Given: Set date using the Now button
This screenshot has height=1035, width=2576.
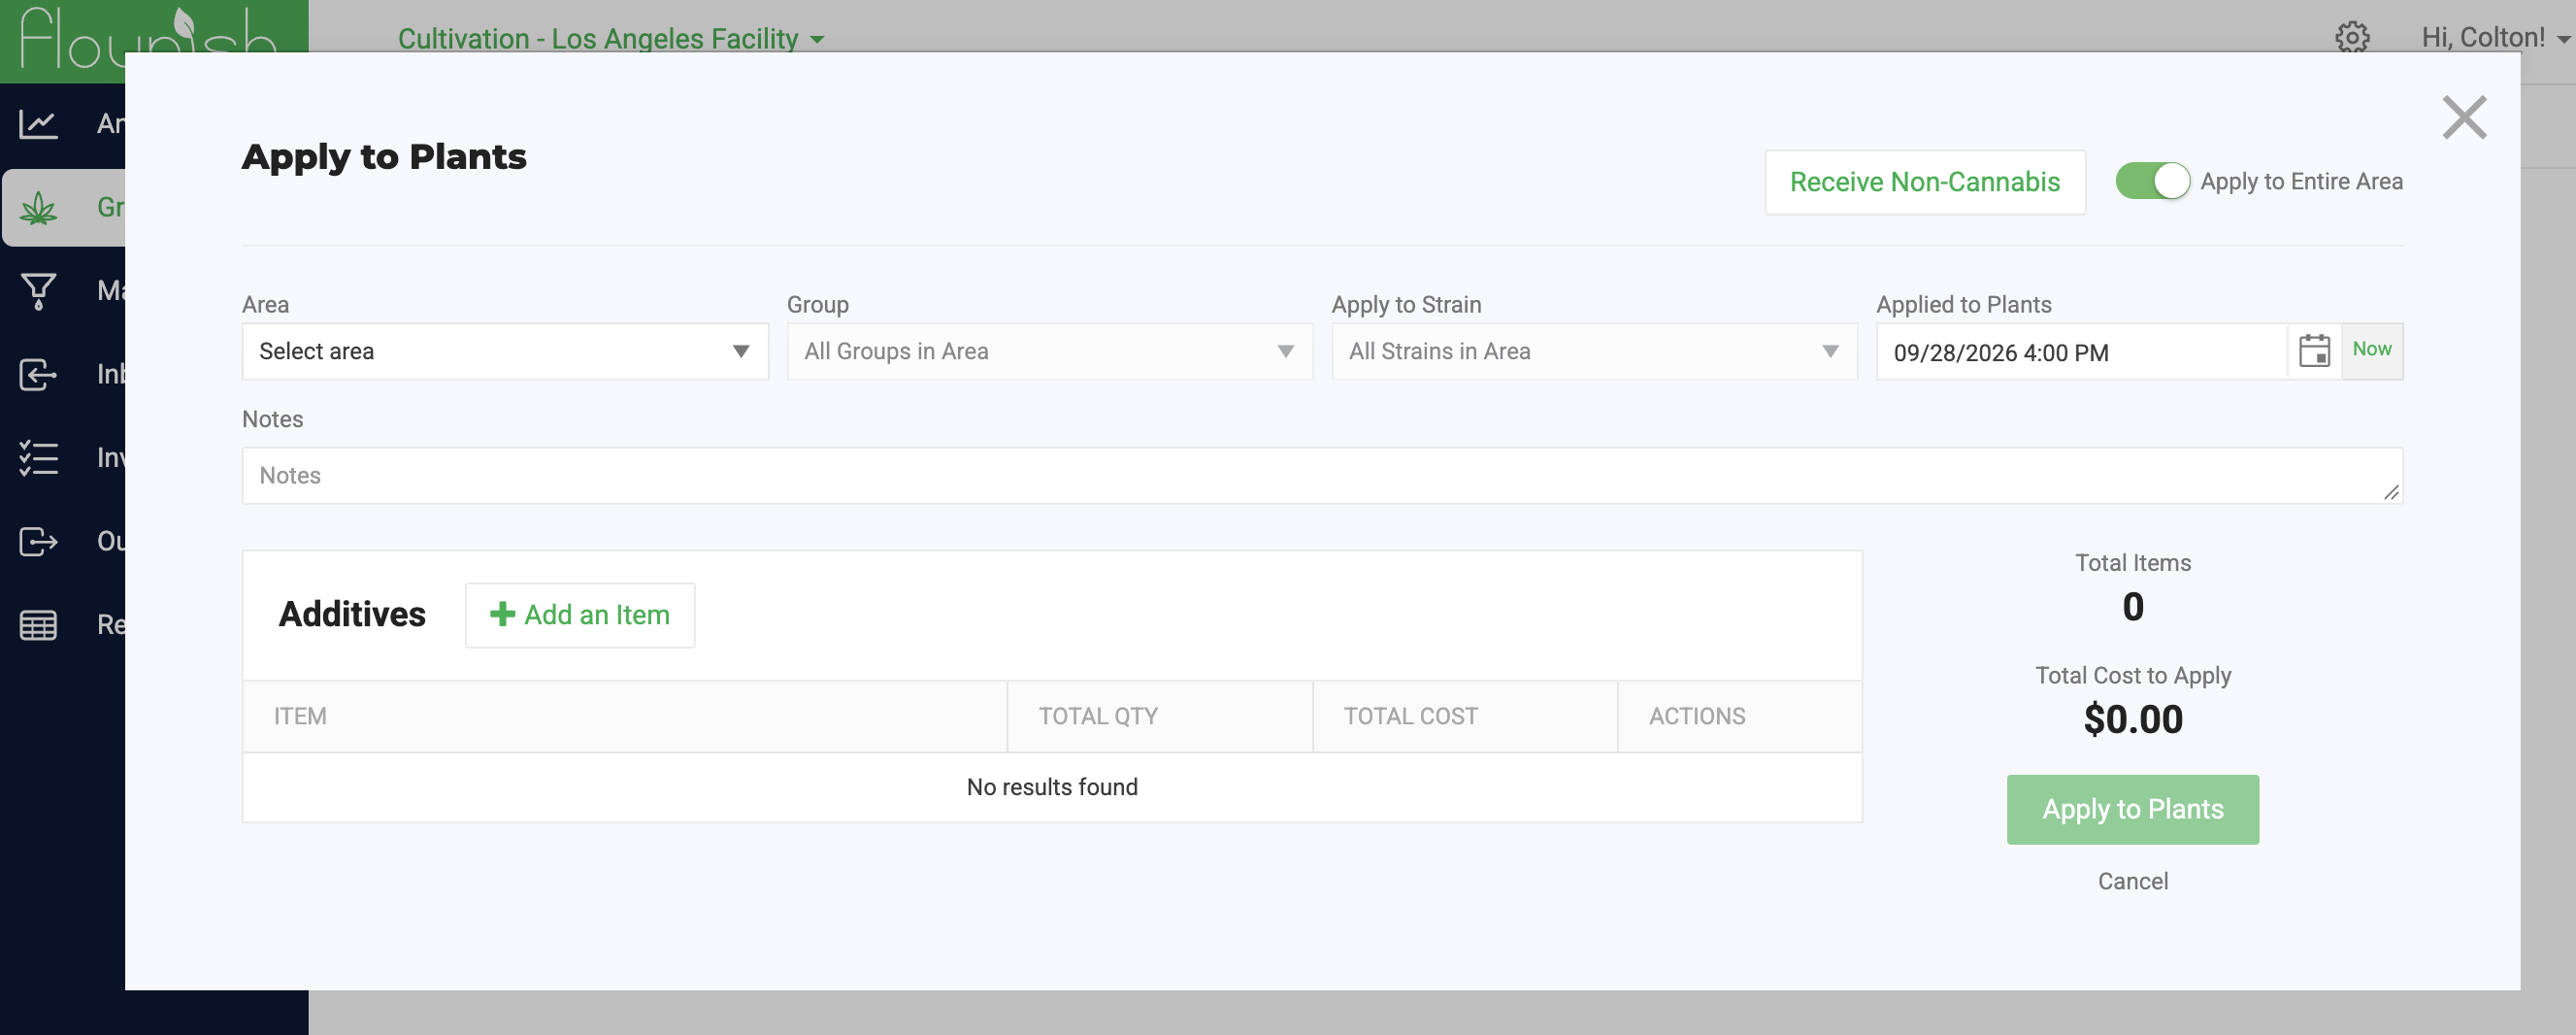Looking at the screenshot, I should tap(2371, 350).
